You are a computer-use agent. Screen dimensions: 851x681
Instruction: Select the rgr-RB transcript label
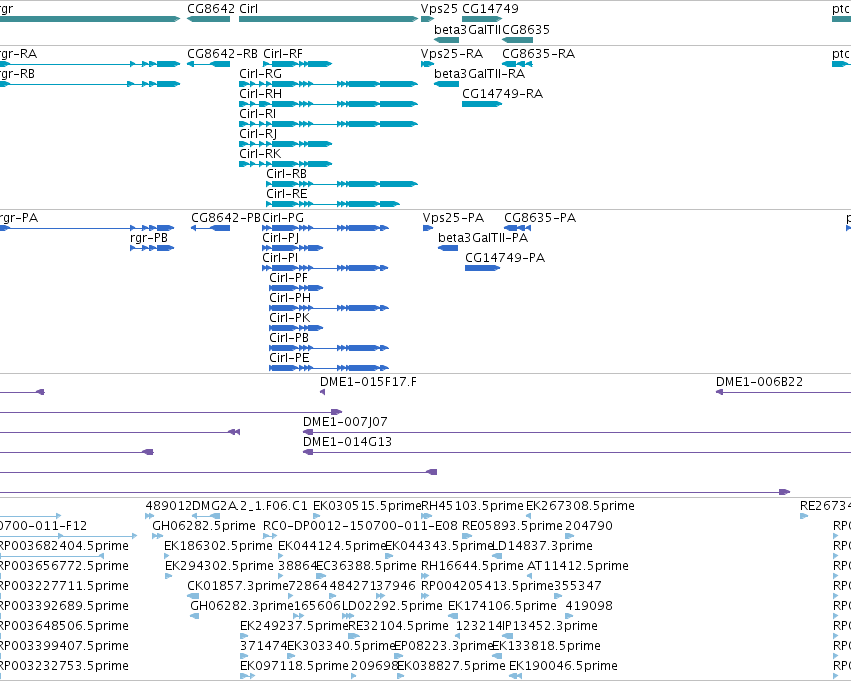[x=17, y=74]
